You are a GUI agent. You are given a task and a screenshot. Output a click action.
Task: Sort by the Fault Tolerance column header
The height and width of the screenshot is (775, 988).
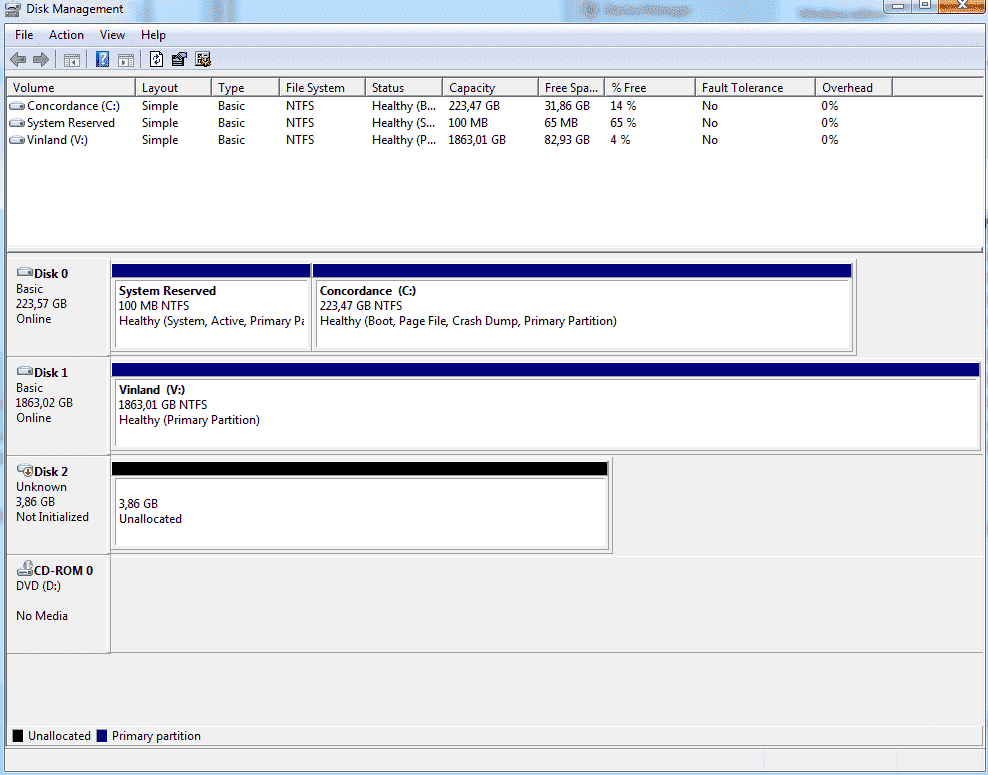click(755, 88)
